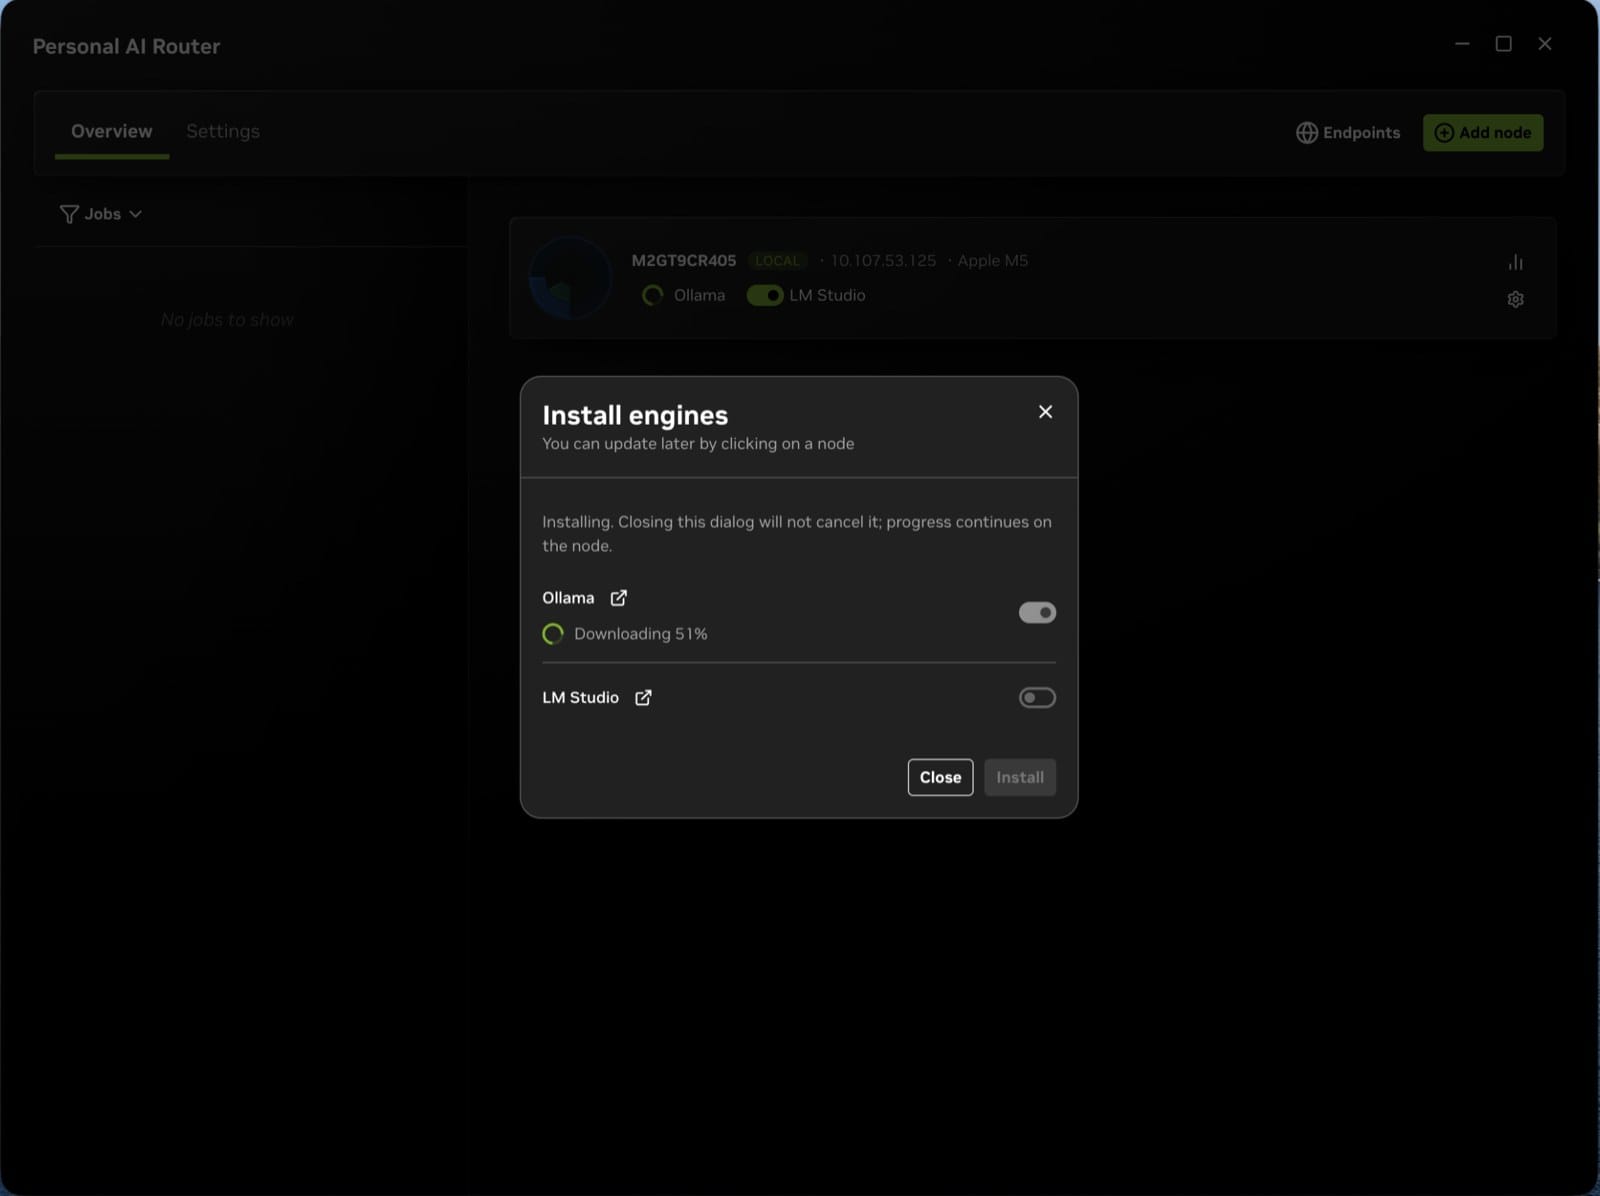This screenshot has width=1600, height=1196.
Task: Open the Endpoints panel
Action: (1348, 132)
